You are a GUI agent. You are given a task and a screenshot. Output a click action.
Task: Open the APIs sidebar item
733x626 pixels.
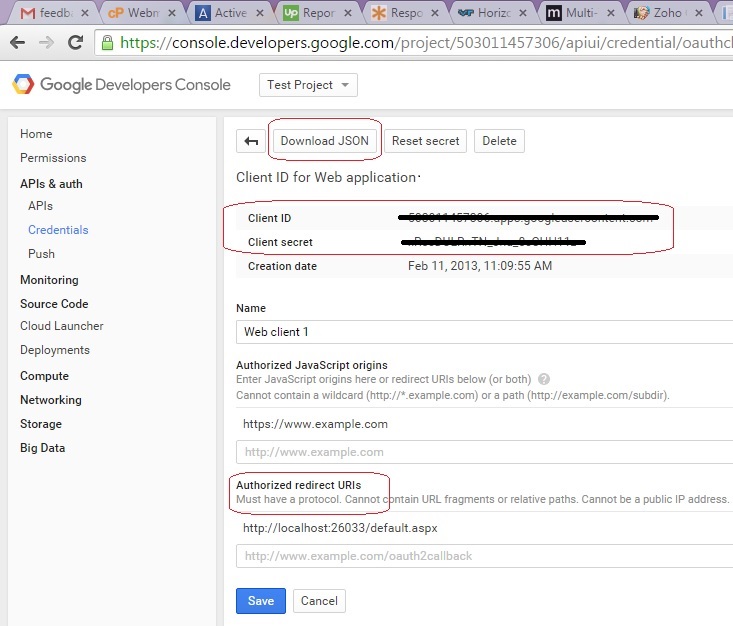click(x=40, y=206)
